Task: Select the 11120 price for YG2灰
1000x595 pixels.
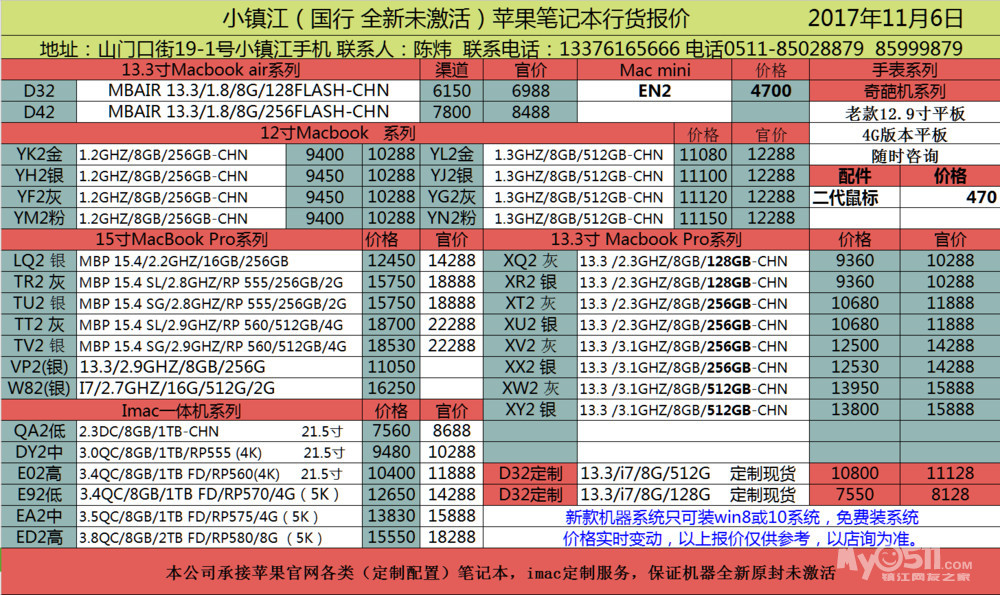Action: 703,197
